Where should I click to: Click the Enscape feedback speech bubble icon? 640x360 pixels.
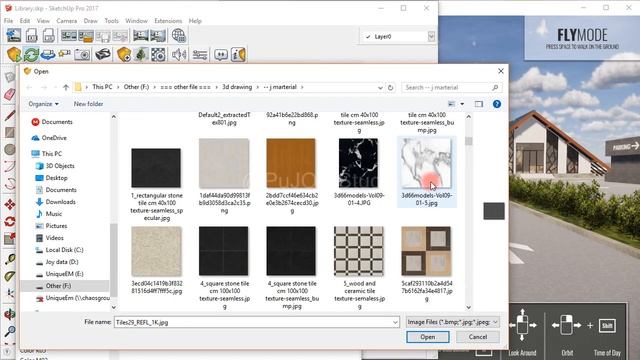pos(221,54)
